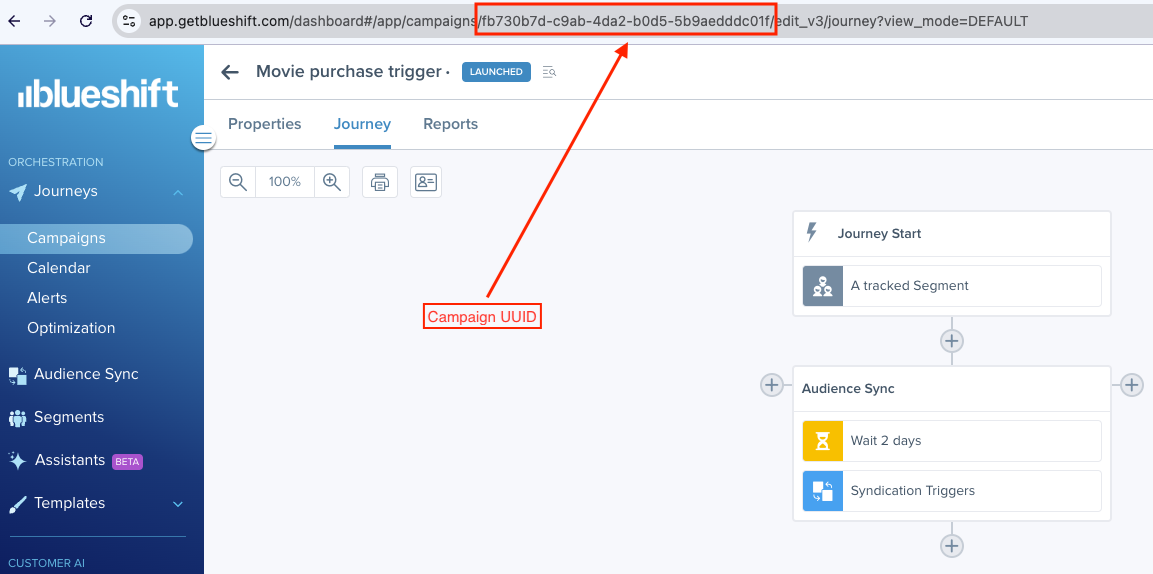Click the ORCHESTRATION section label

(x=56, y=162)
